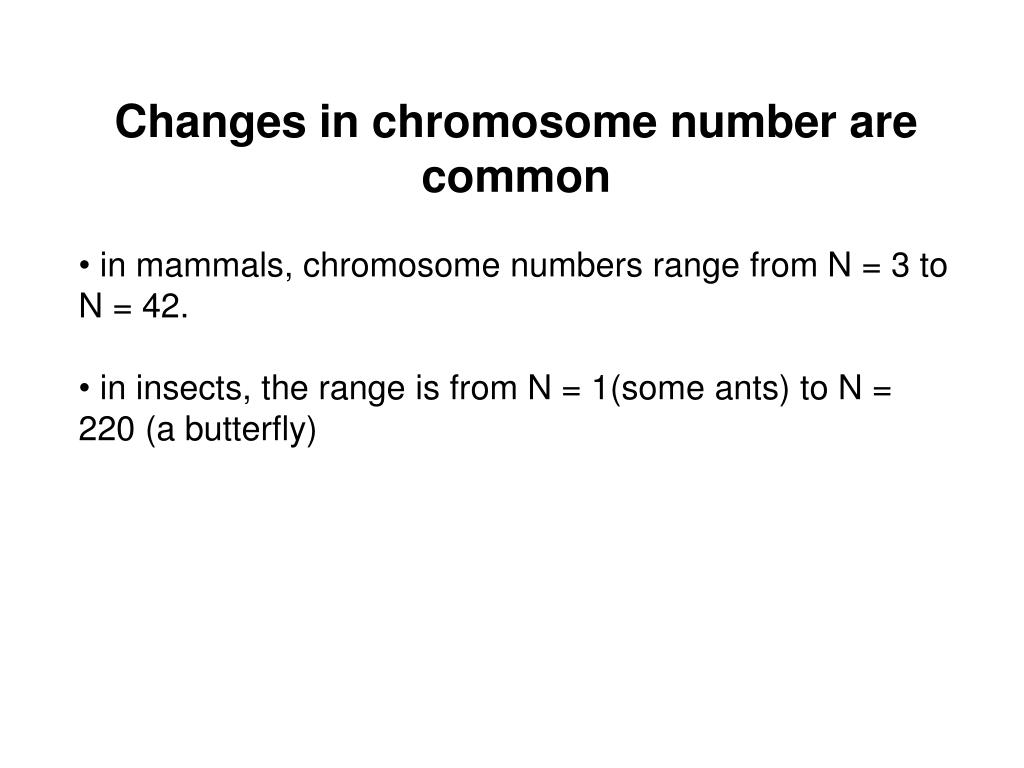This screenshot has height=768, width=1024.
Task: Click the text "(some ants)"
Action: pyautogui.click(x=700, y=389)
